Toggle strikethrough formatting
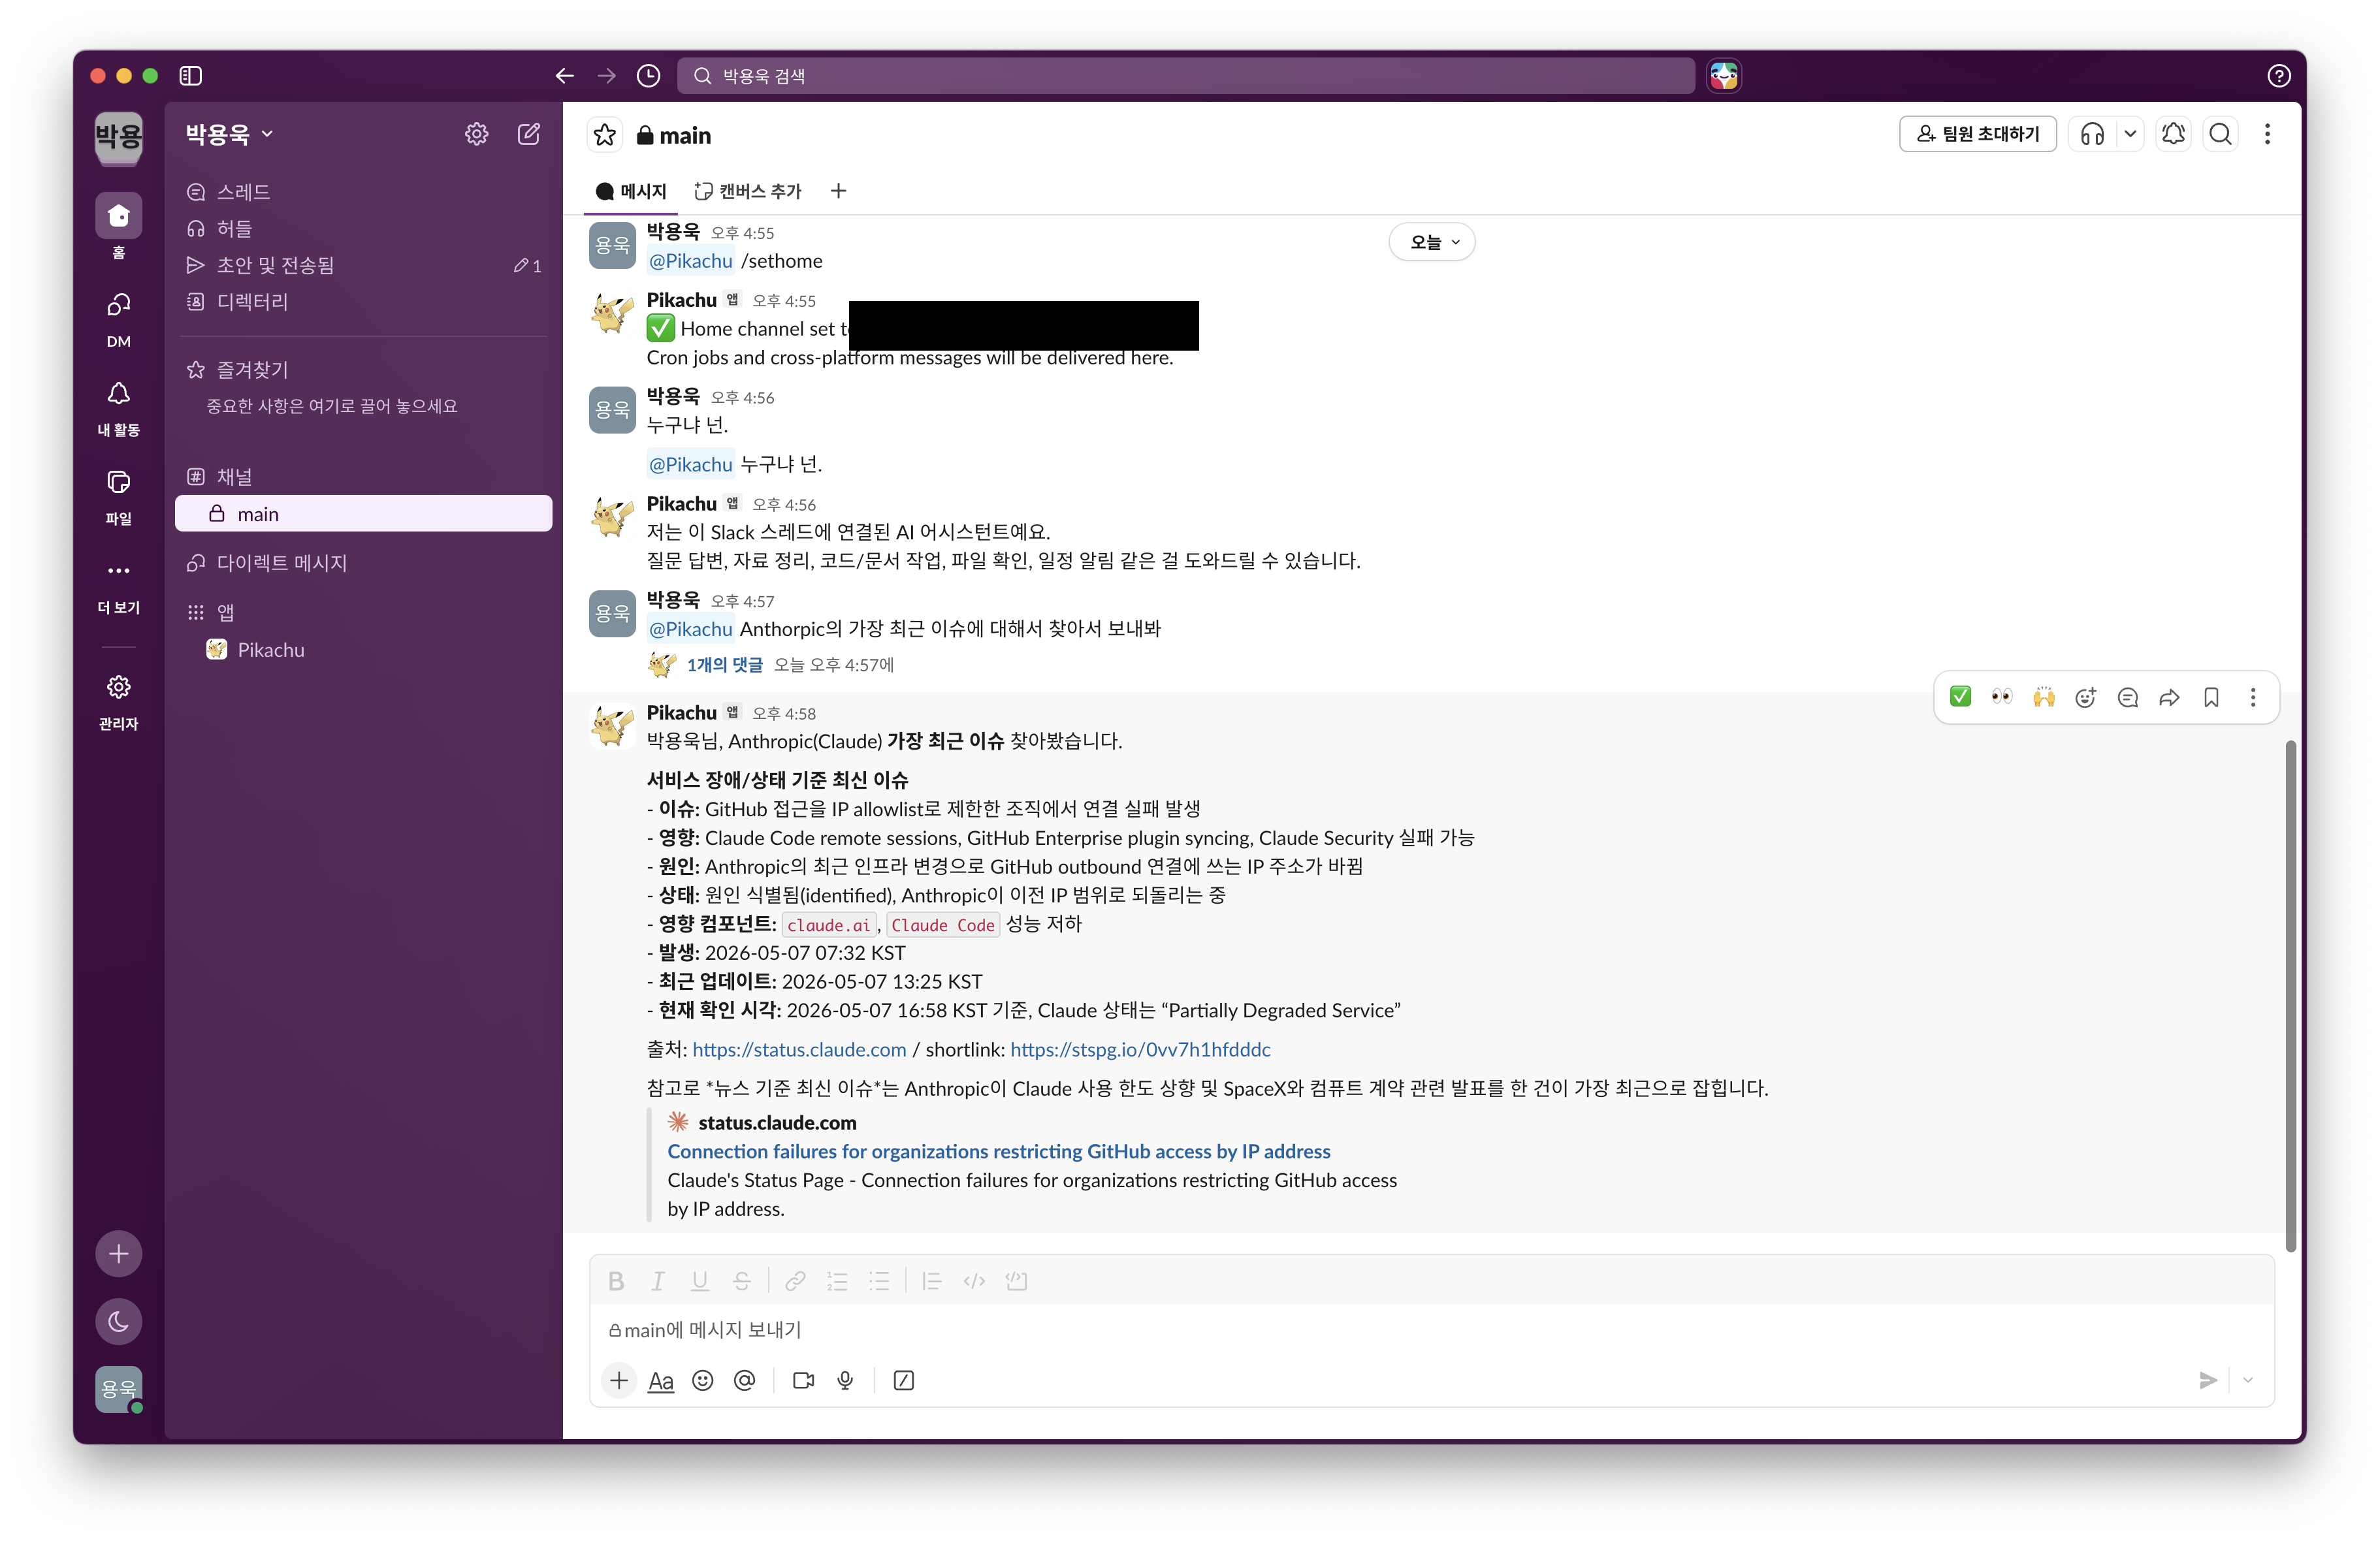The height and width of the screenshot is (1541, 2380). click(742, 1281)
